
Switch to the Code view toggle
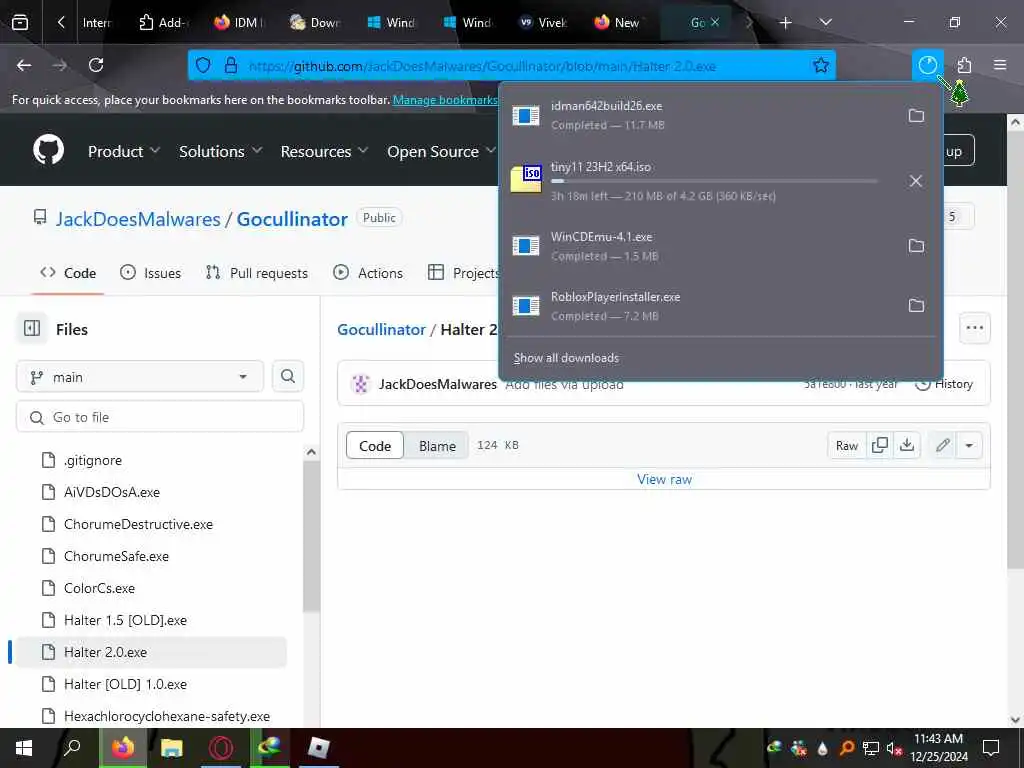375,445
